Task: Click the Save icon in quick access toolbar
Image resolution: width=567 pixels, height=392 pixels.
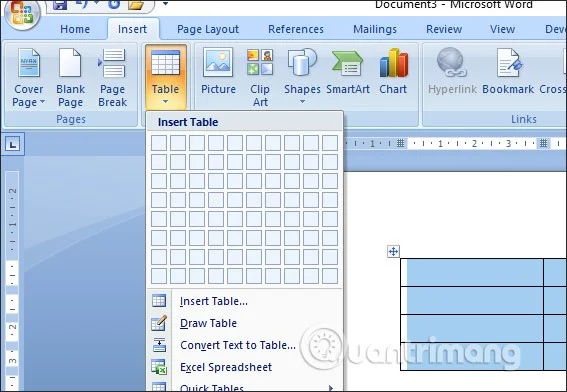Action: 60,4
